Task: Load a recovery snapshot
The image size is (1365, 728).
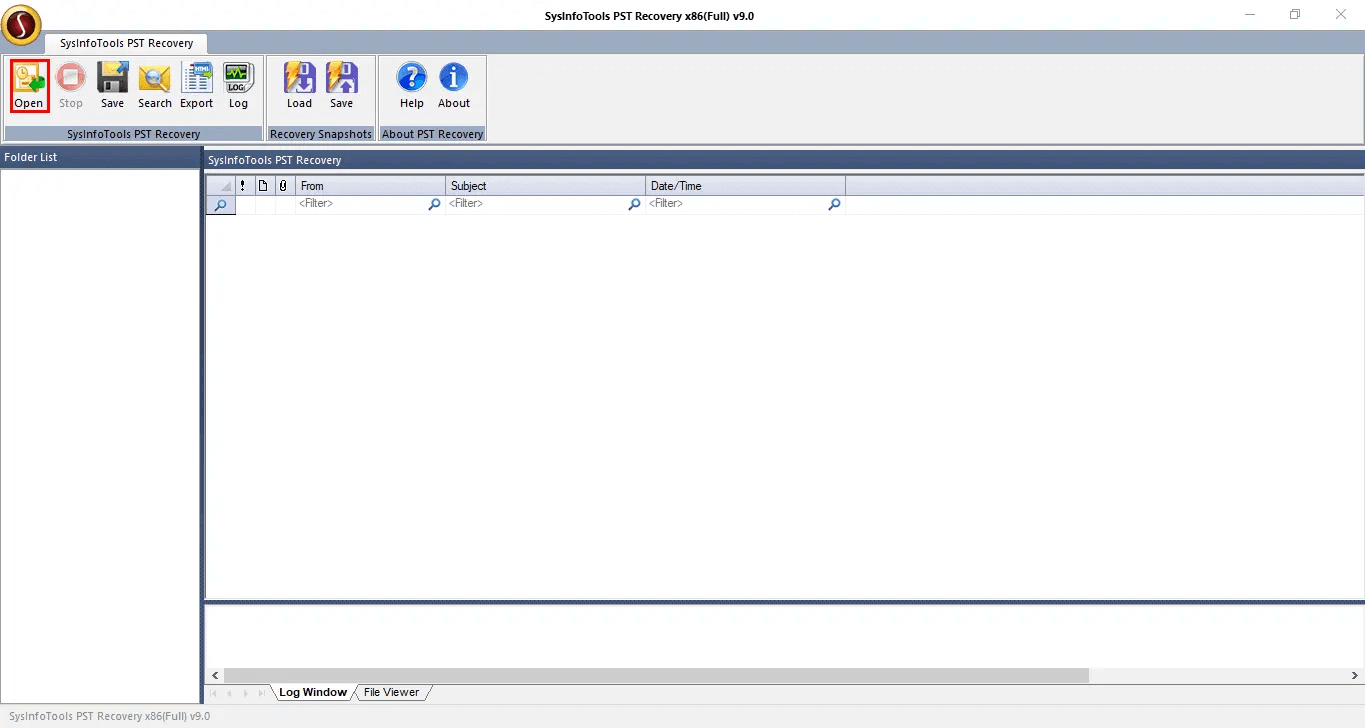Action: (299, 85)
